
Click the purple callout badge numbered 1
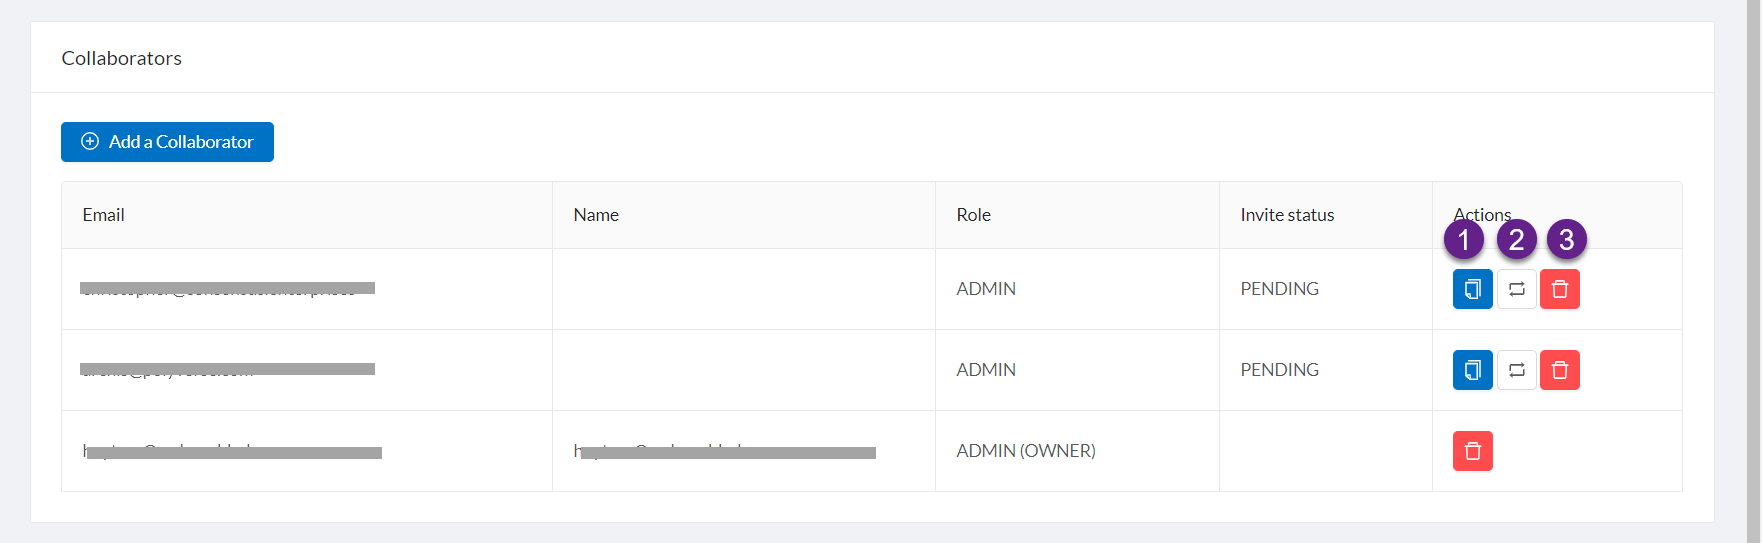click(1464, 240)
